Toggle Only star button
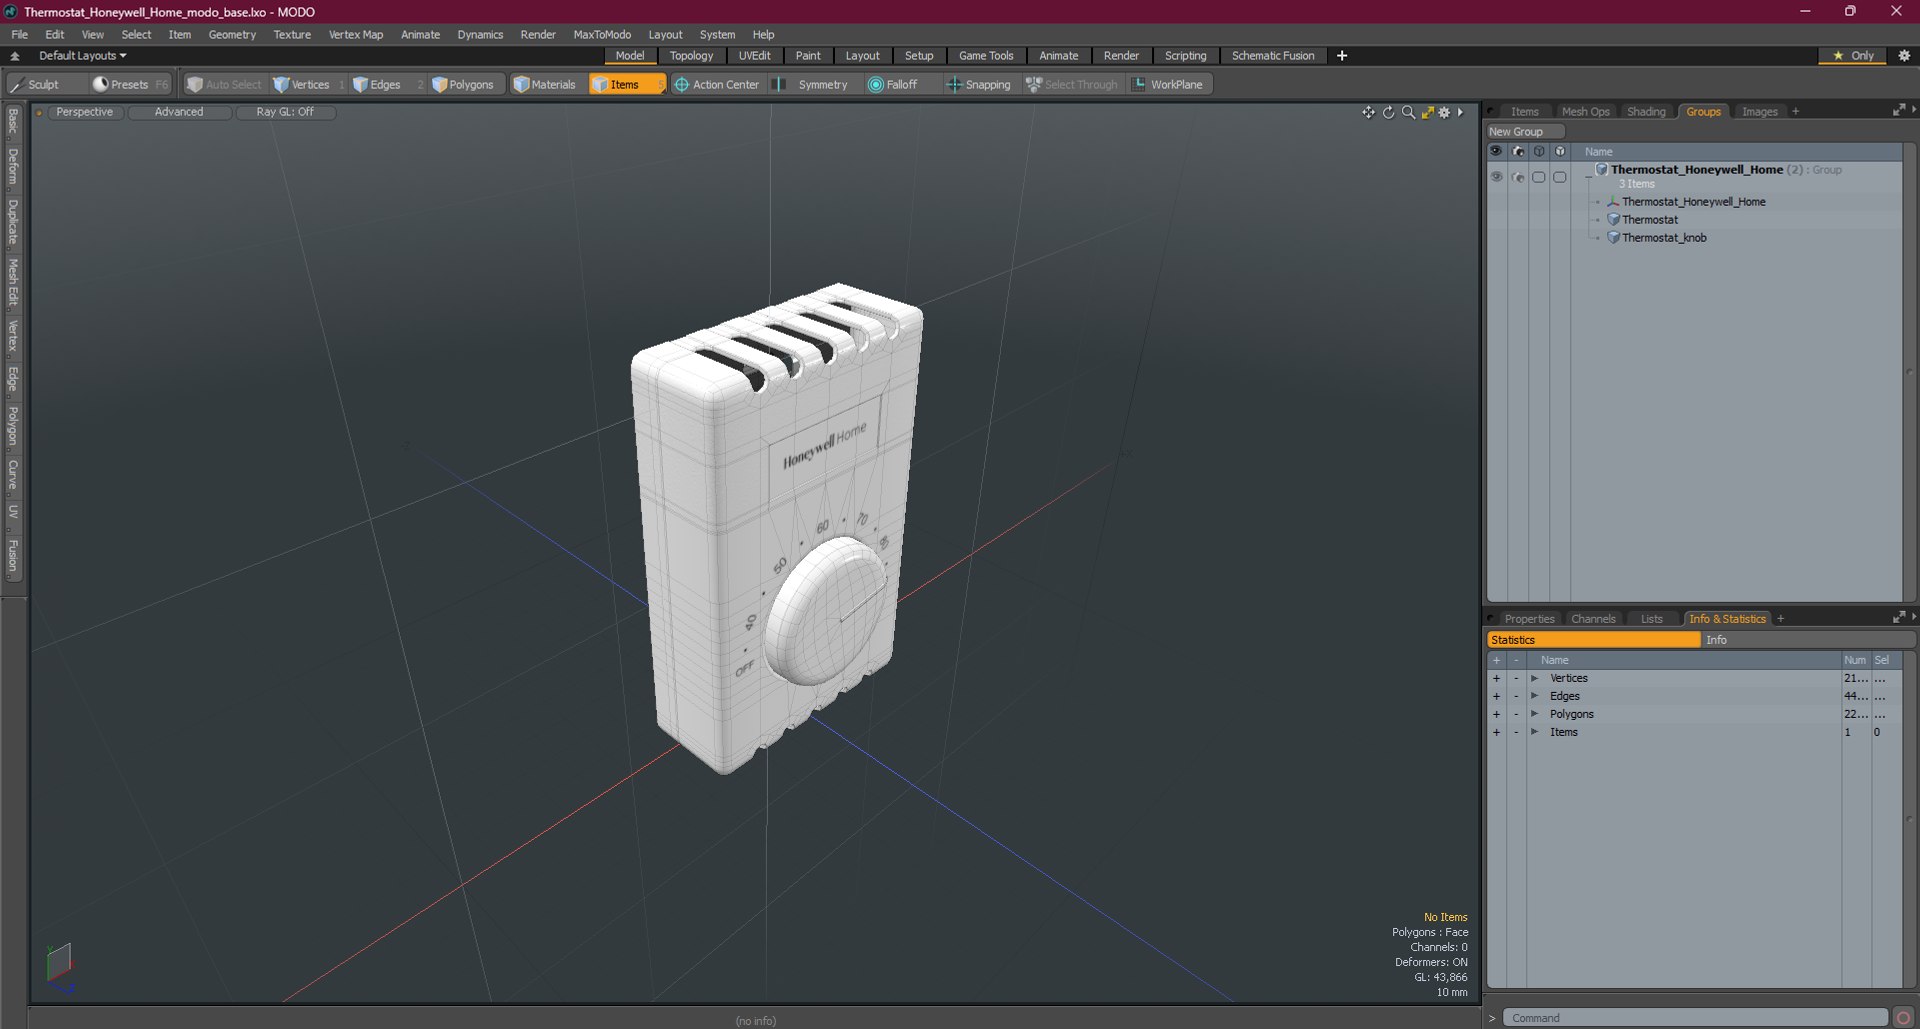The height and width of the screenshot is (1029, 1920). pyautogui.click(x=1852, y=56)
